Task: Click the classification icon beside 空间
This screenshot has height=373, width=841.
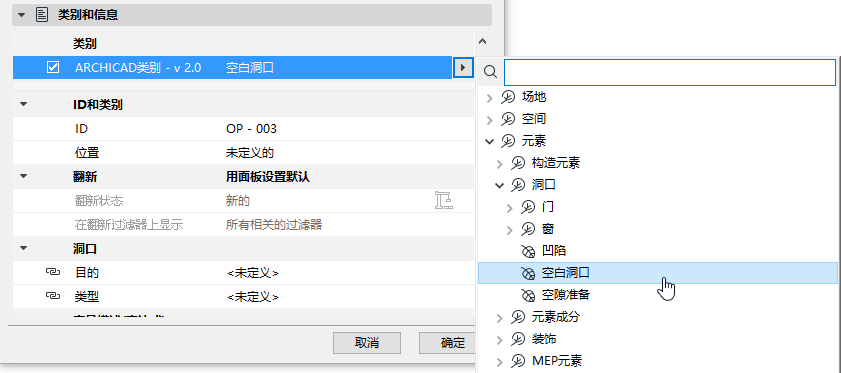Action: (x=508, y=119)
